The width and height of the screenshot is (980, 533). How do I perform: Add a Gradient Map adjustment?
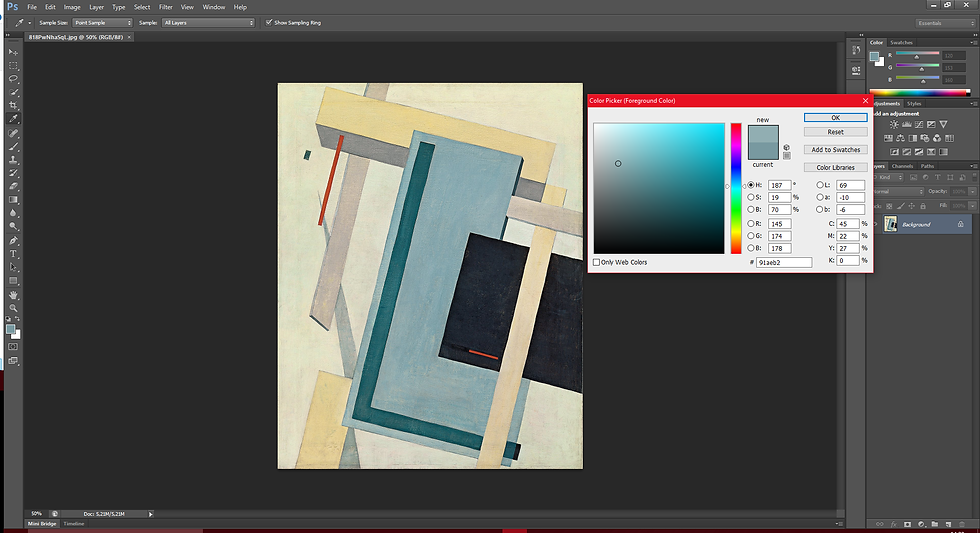[x=943, y=151]
